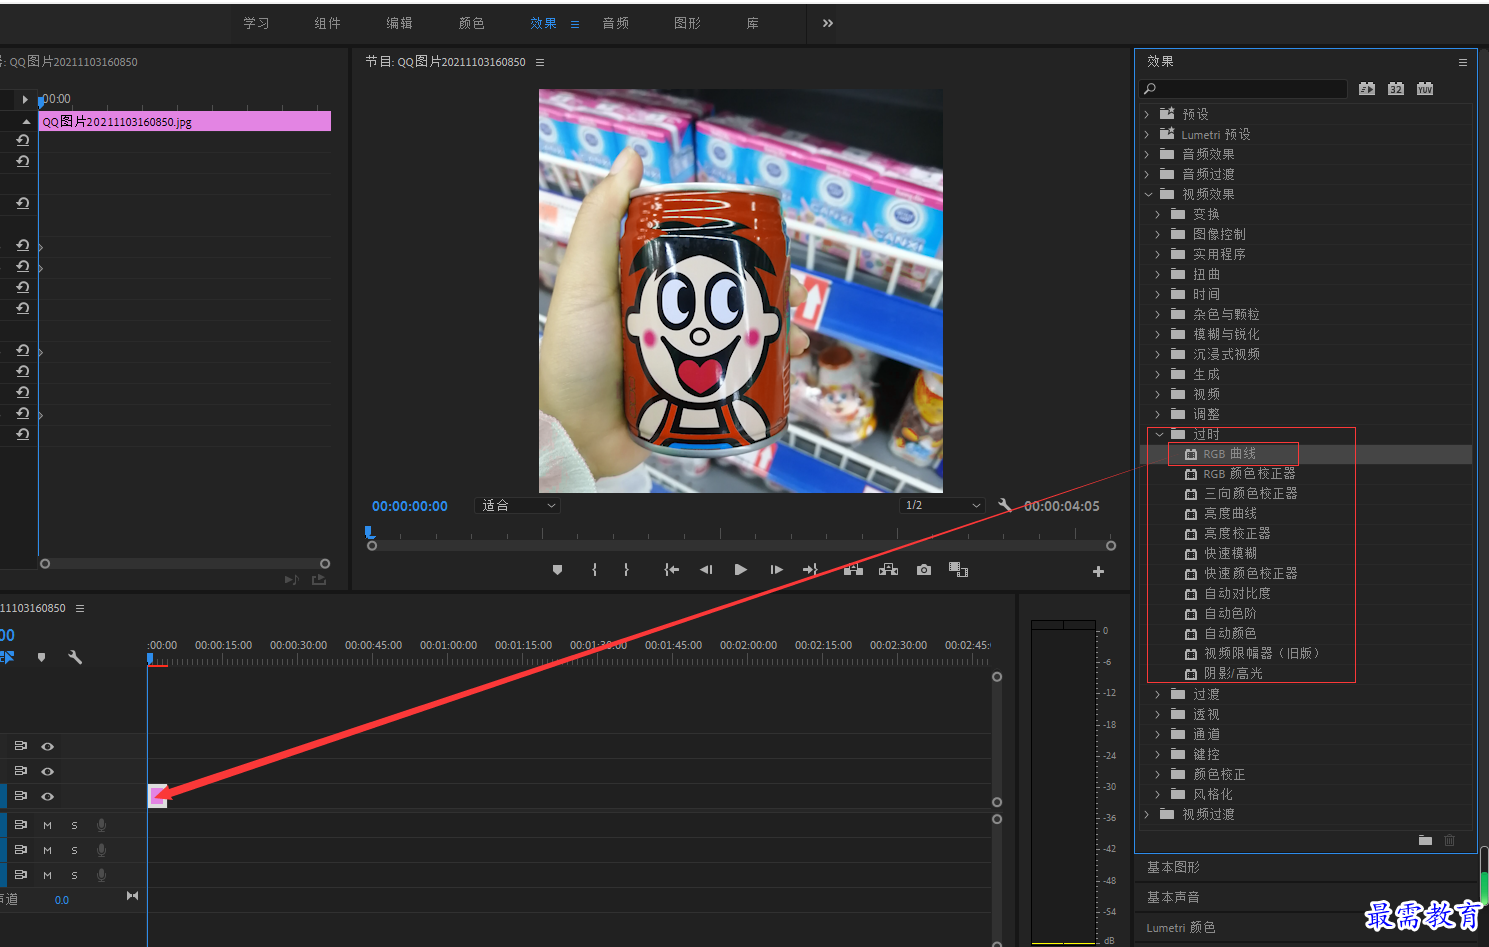Open the 1/2 playback resolution dropdown

point(942,505)
